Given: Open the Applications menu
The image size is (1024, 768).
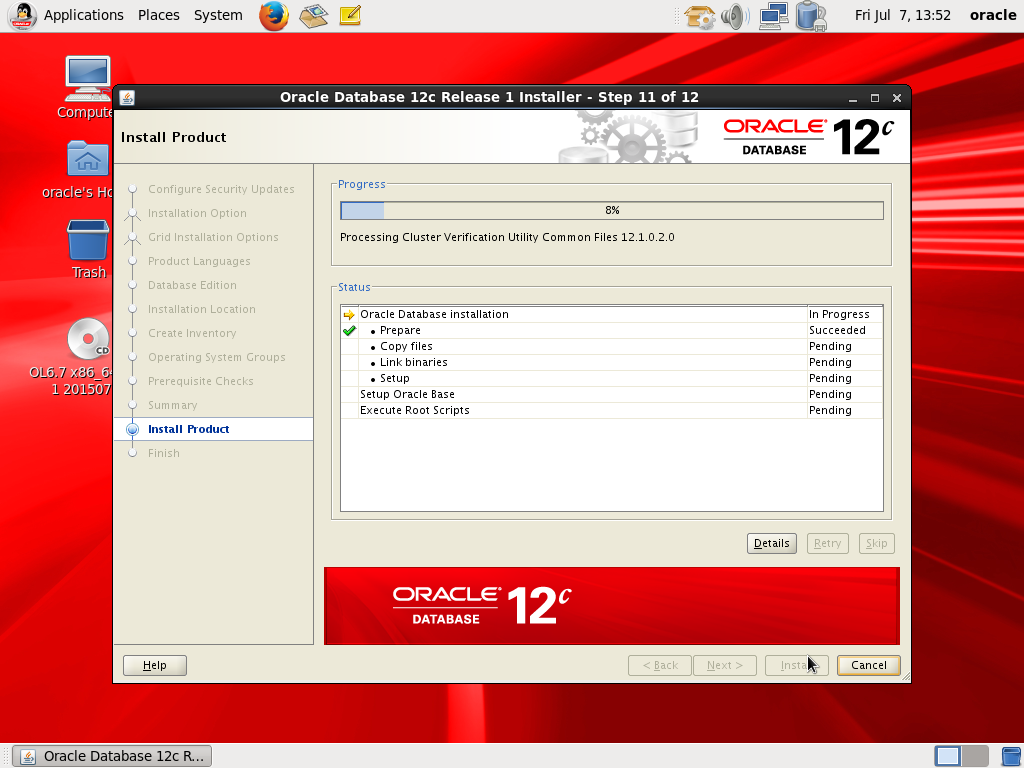Looking at the screenshot, I should point(84,15).
